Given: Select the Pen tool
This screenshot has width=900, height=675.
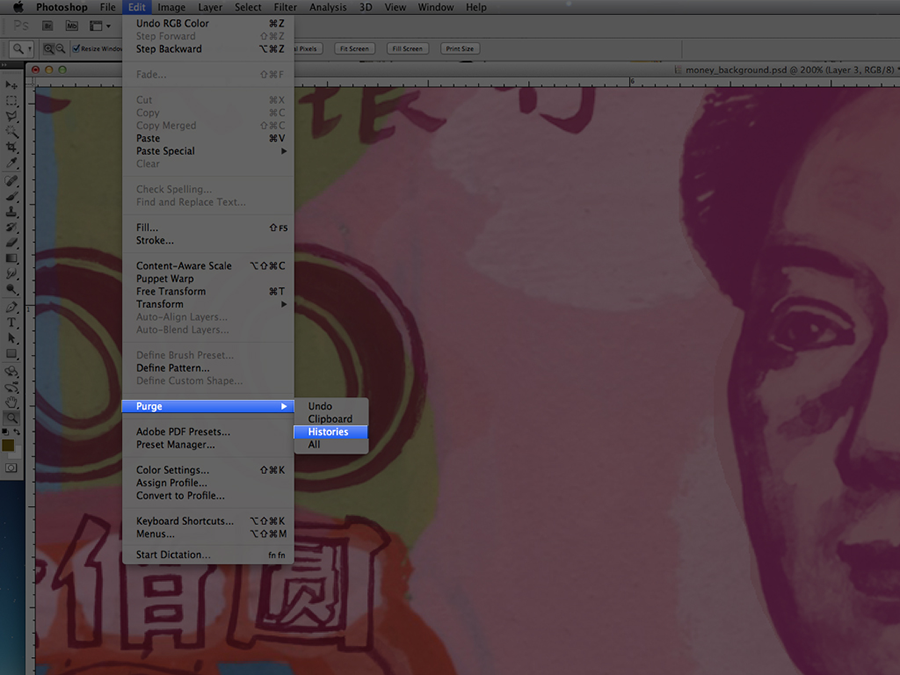Looking at the screenshot, I should tap(11, 307).
